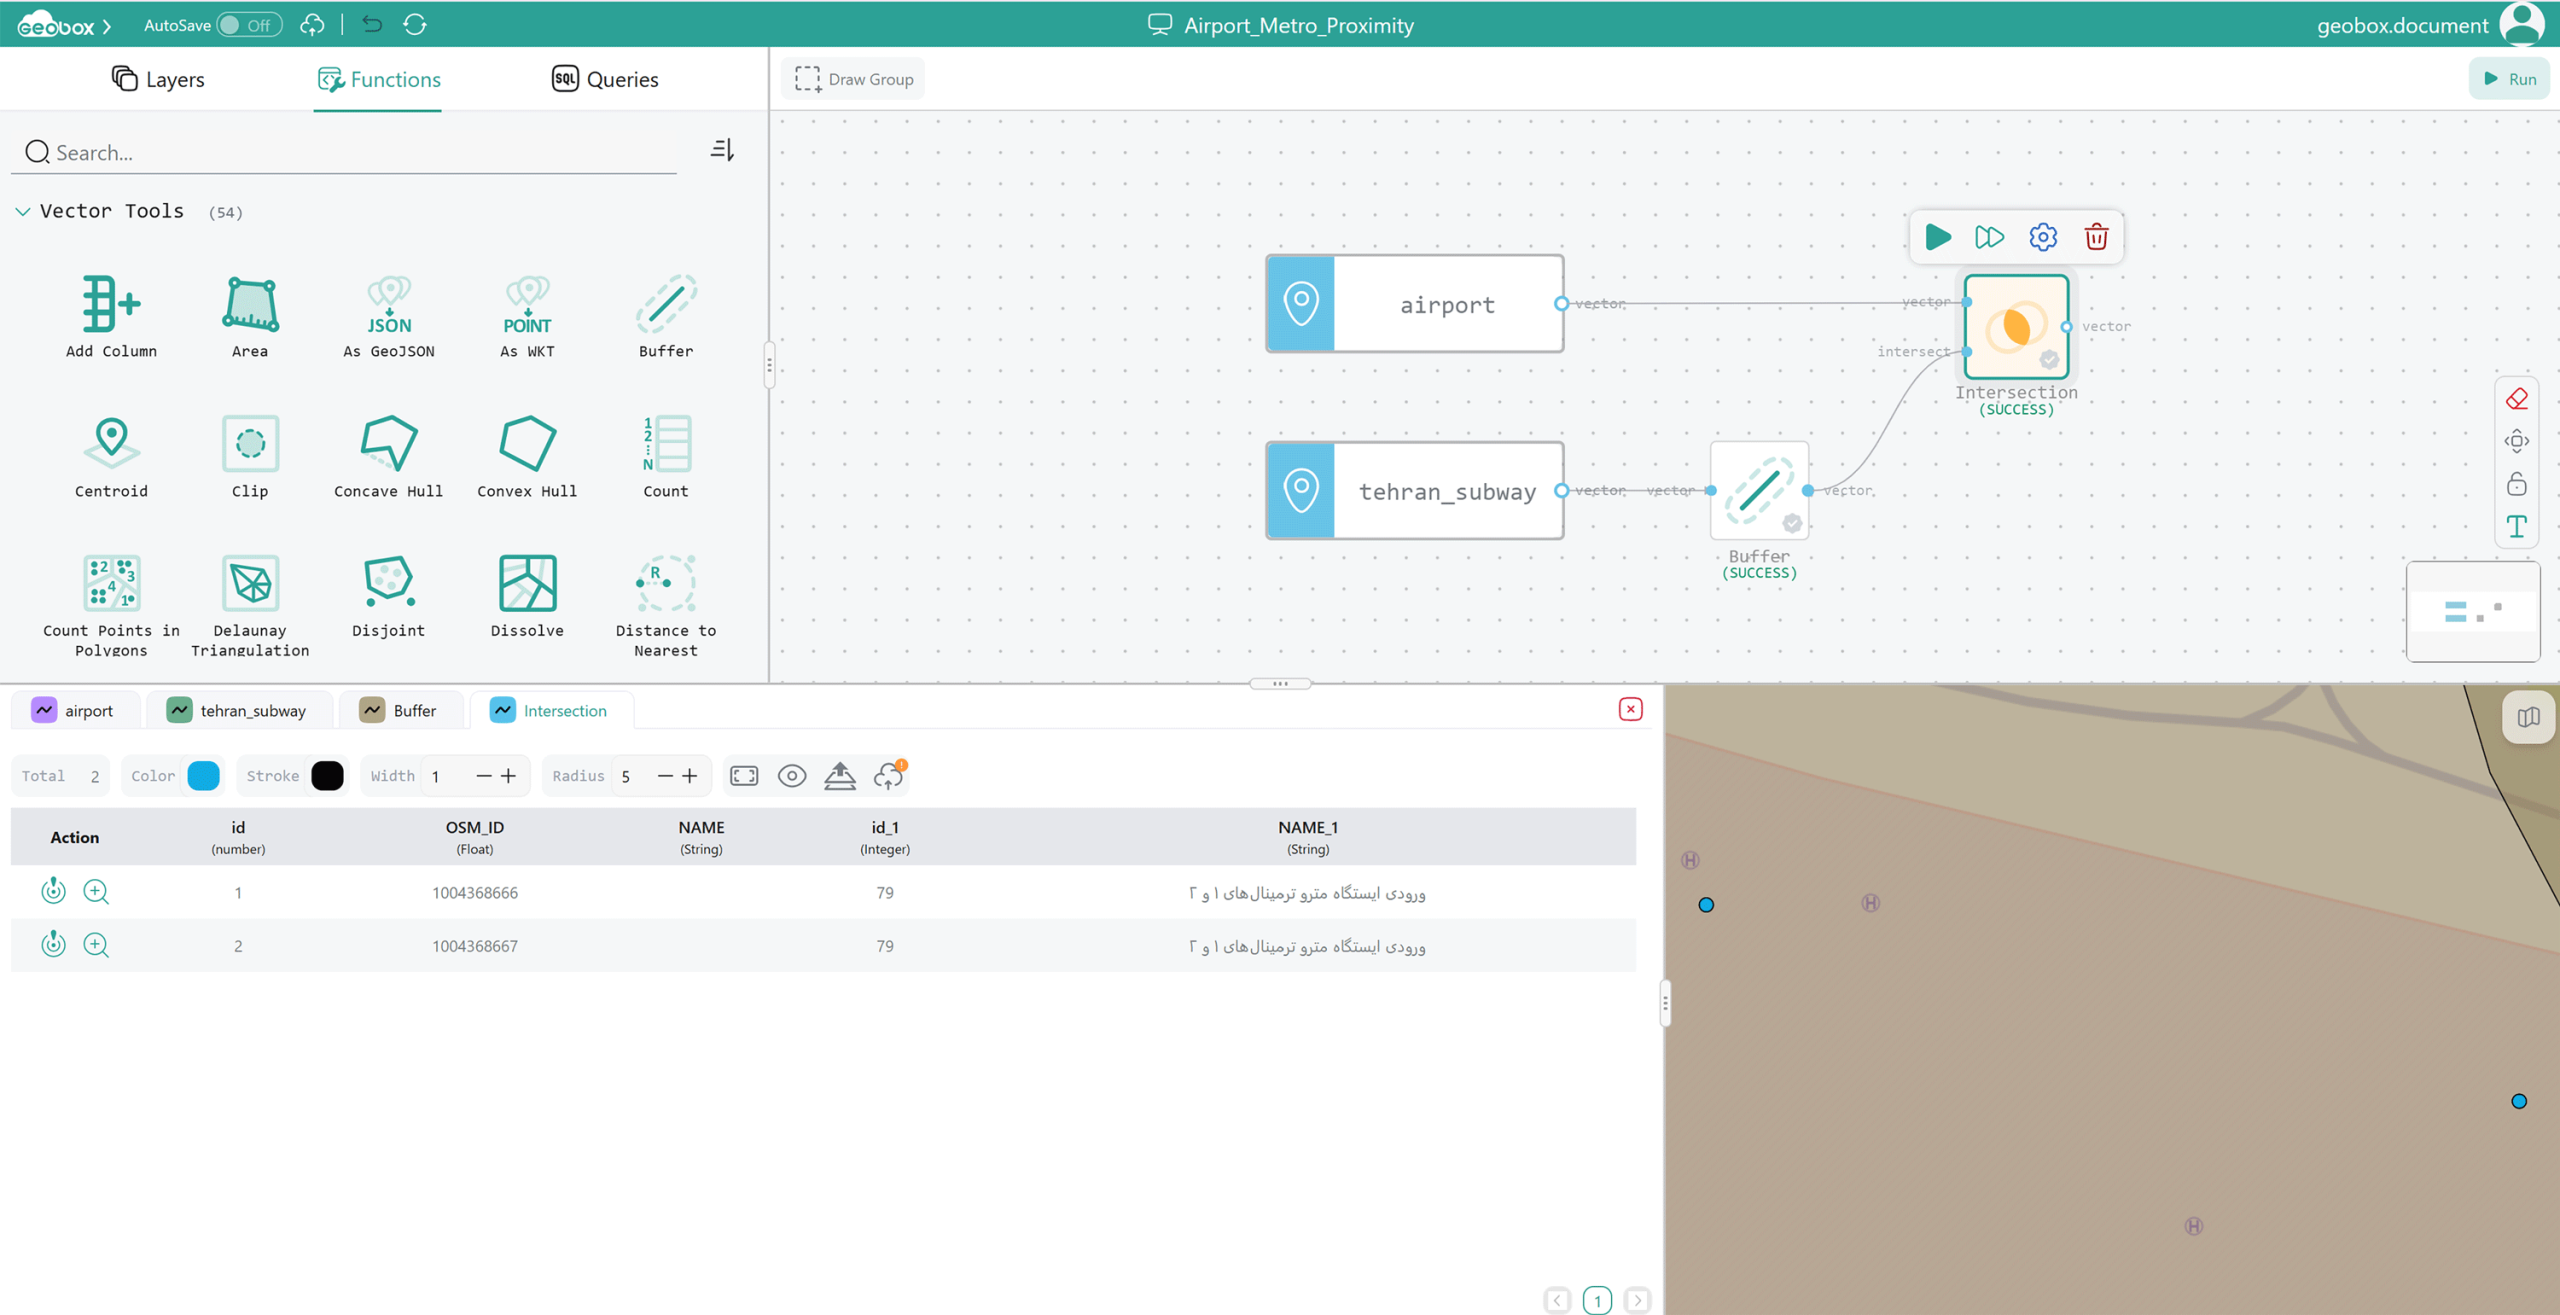Viewport: 2560px width, 1315px height.
Task: Click the cloud upload icon in table toolbar
Action: click(889, 776)
